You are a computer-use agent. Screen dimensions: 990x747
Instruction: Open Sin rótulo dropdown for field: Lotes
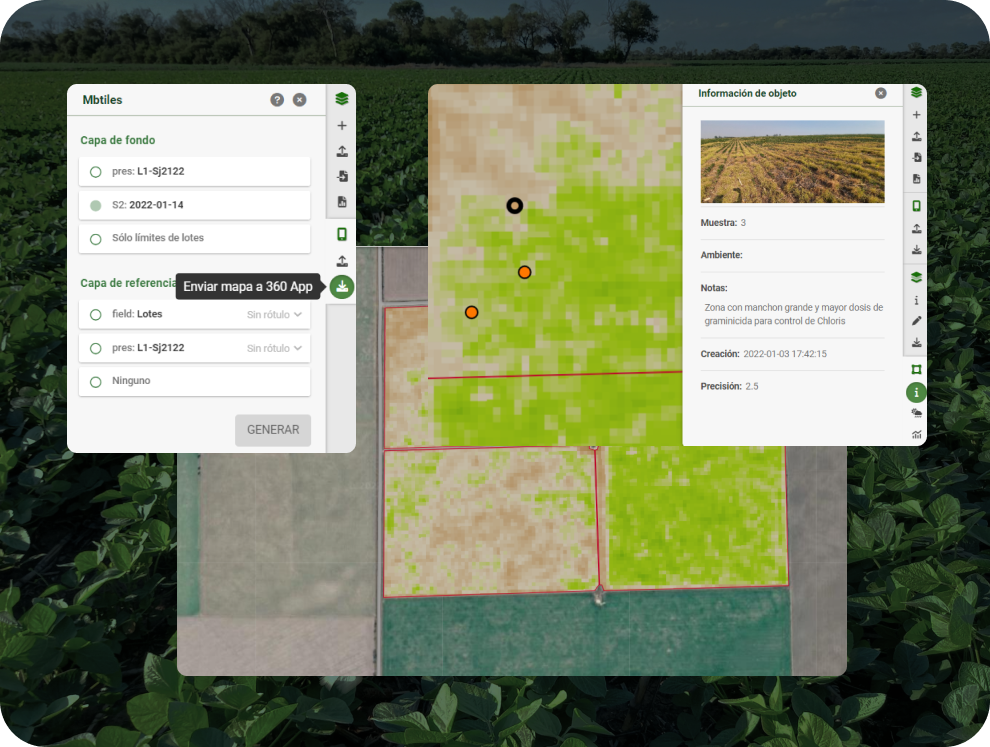click(x=274, y=314)
